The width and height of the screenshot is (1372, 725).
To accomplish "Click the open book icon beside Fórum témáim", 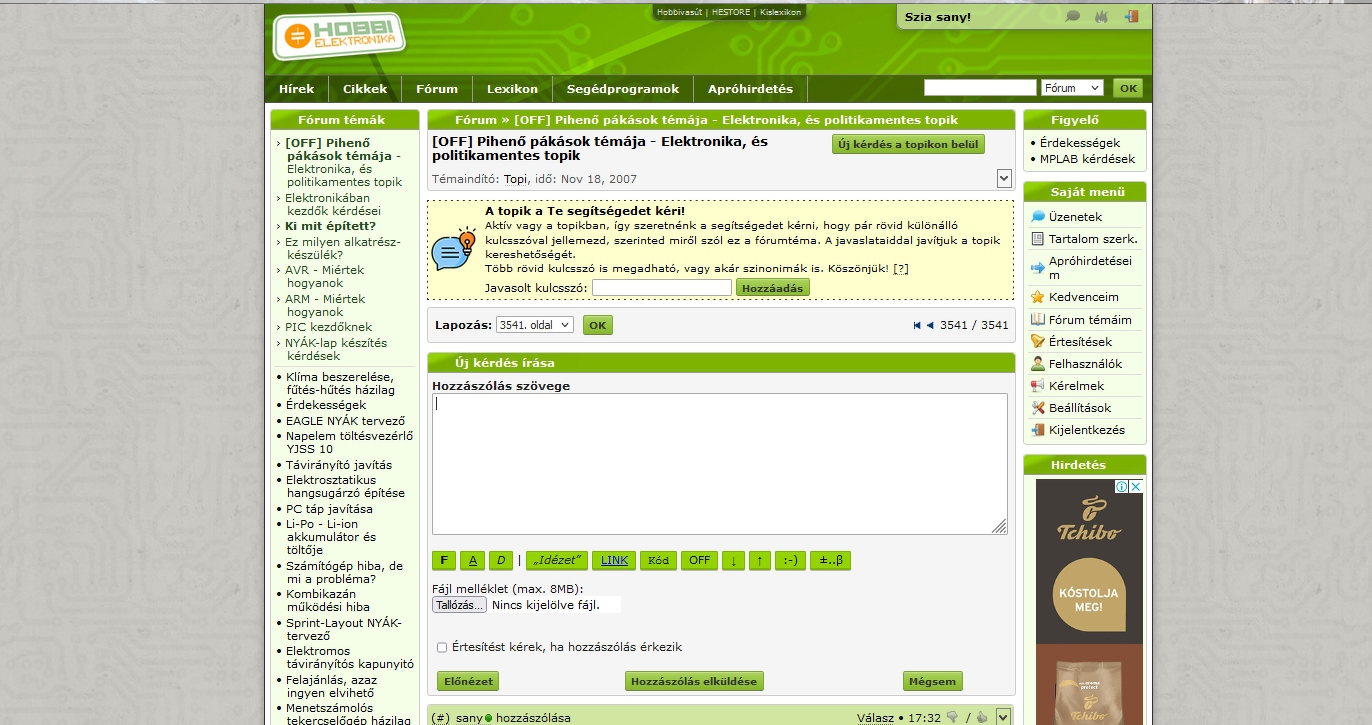I will pos(1038,320).
